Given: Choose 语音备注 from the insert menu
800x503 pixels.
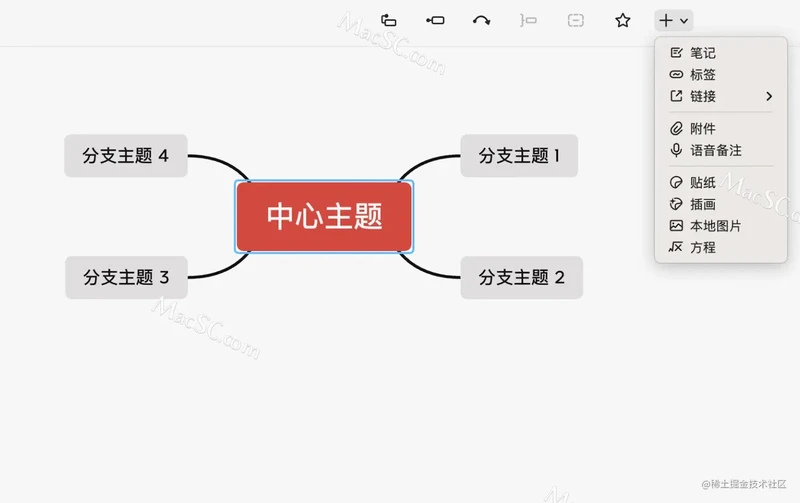Looking at the screenshot, I should coord(720,150).
